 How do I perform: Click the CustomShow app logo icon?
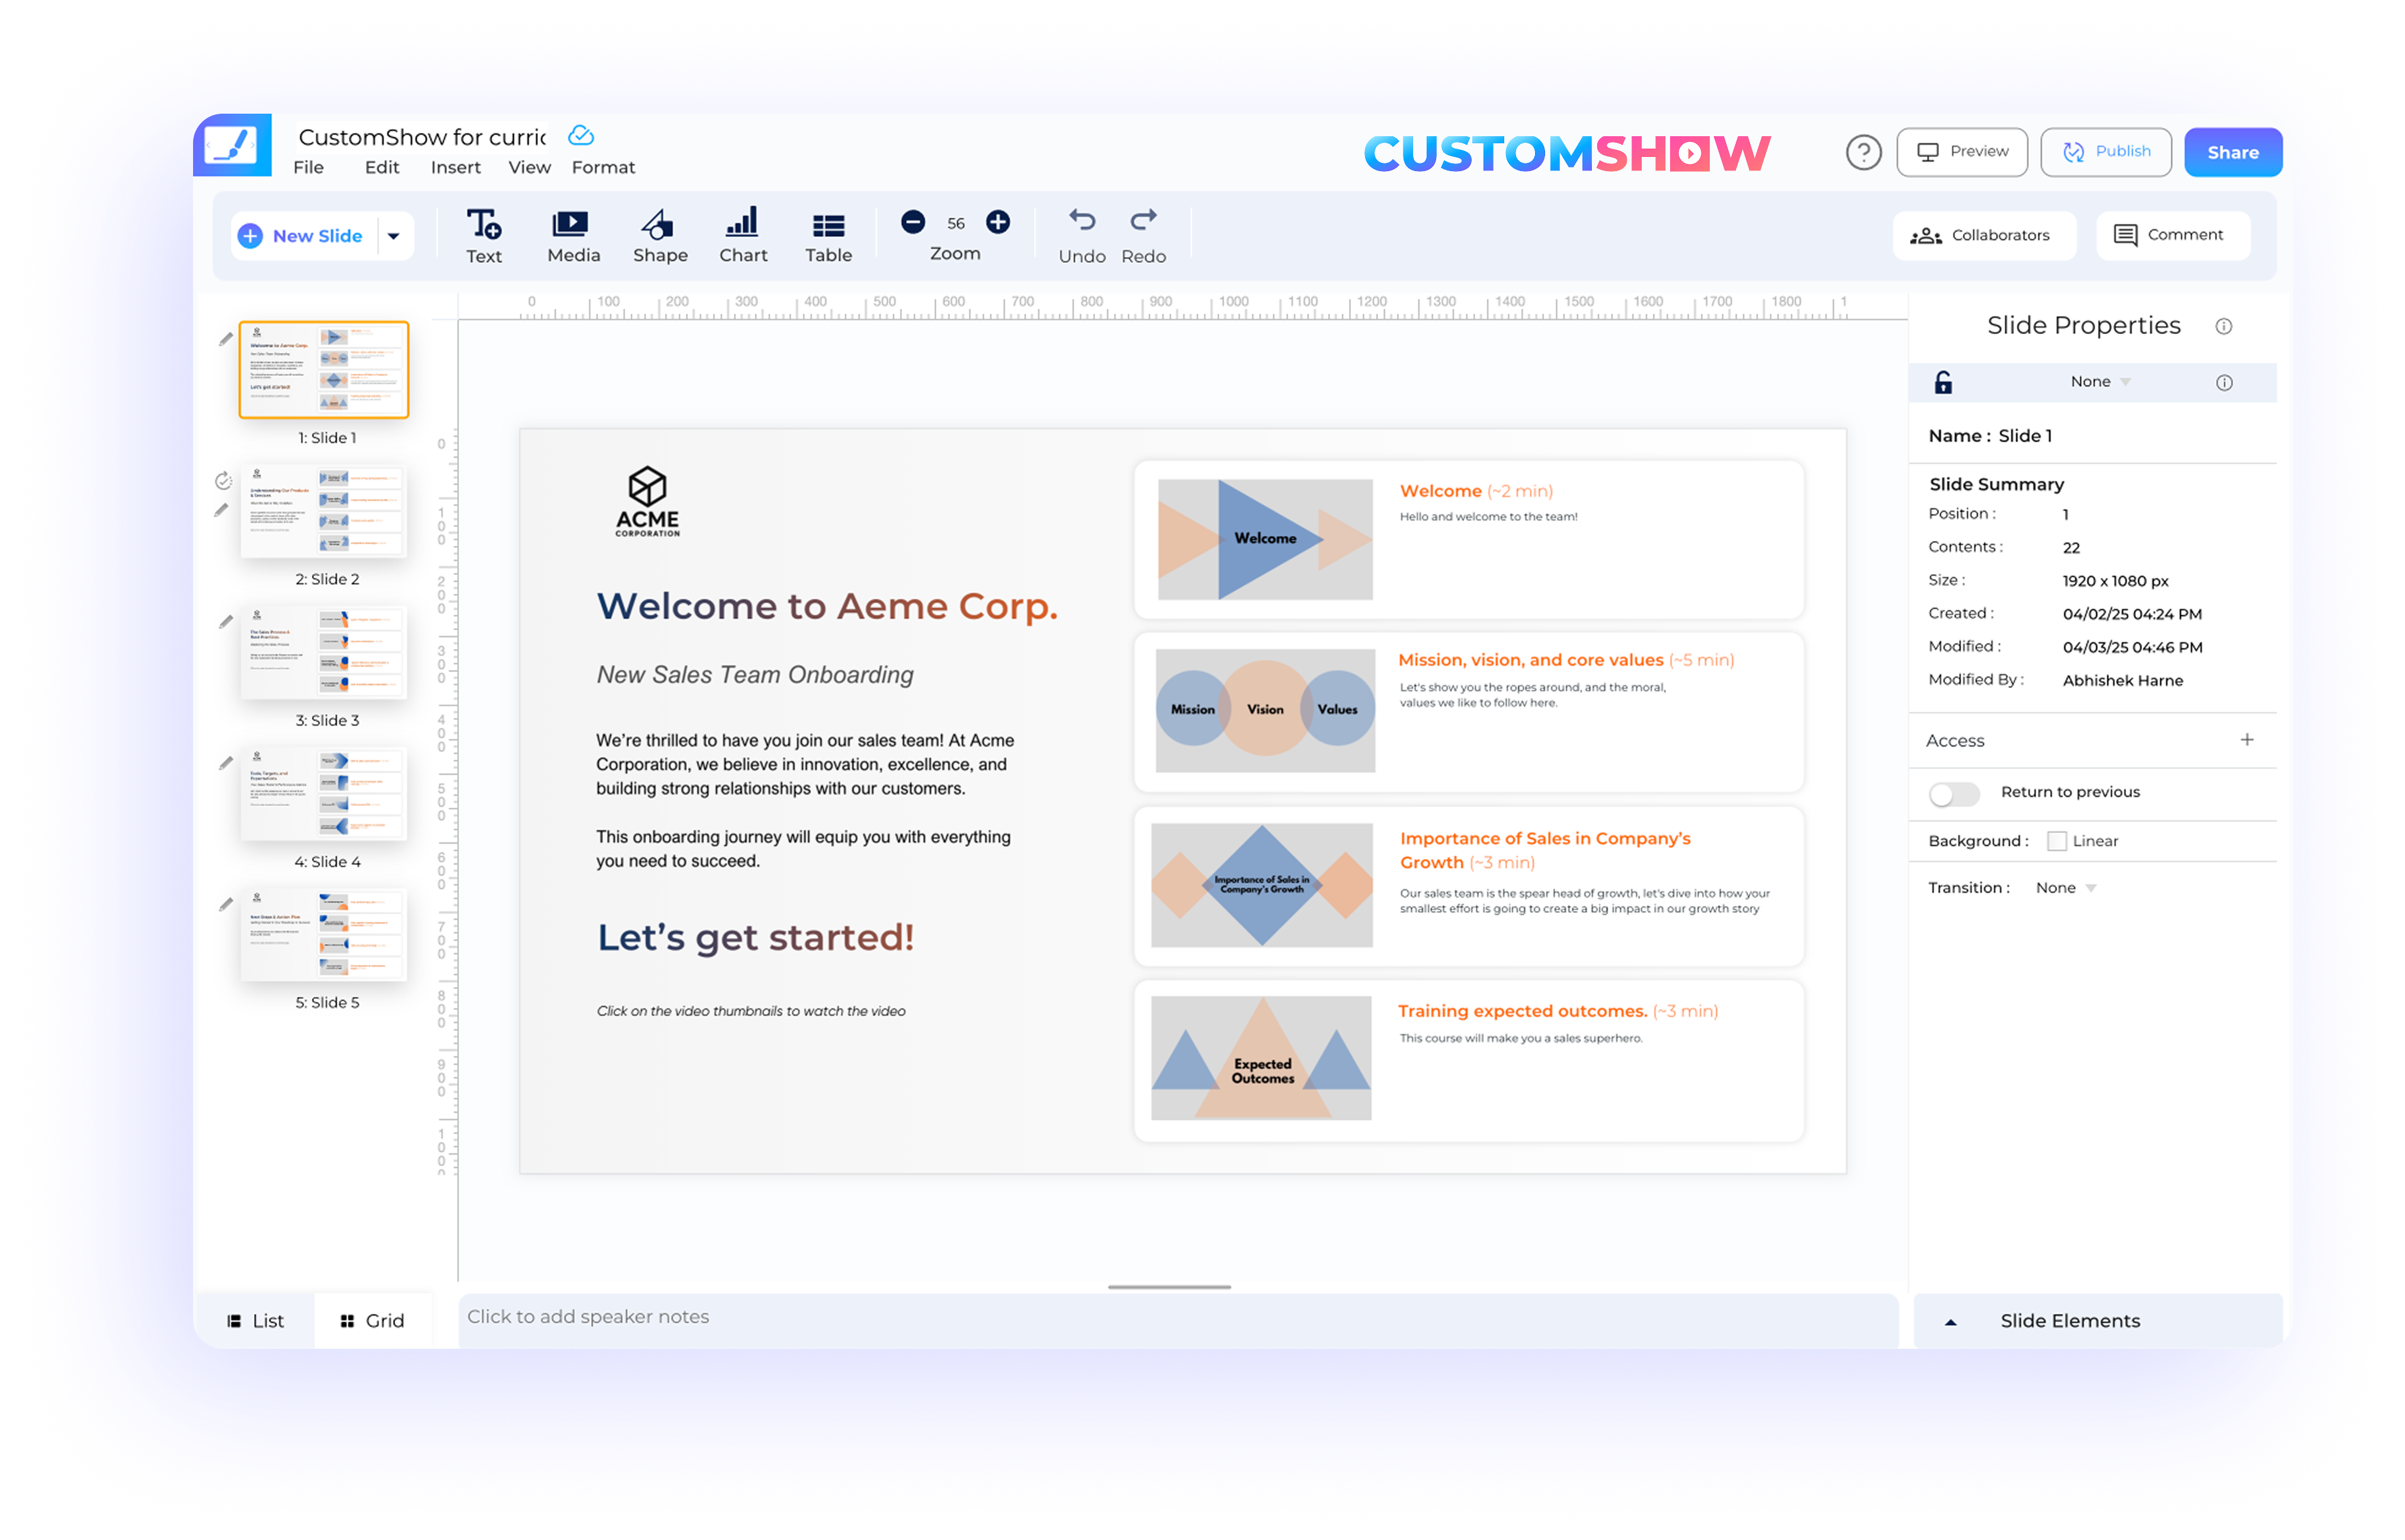(232, 145)
